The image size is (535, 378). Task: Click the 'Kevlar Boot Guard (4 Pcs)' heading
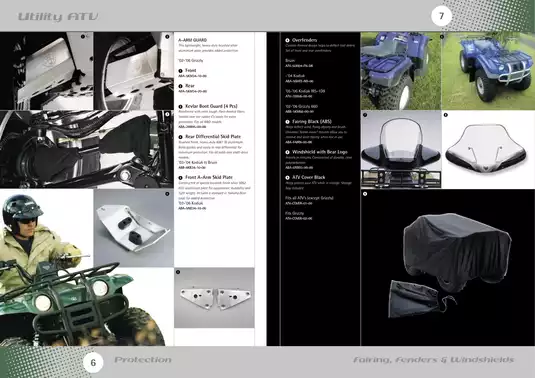coord(211,106)
